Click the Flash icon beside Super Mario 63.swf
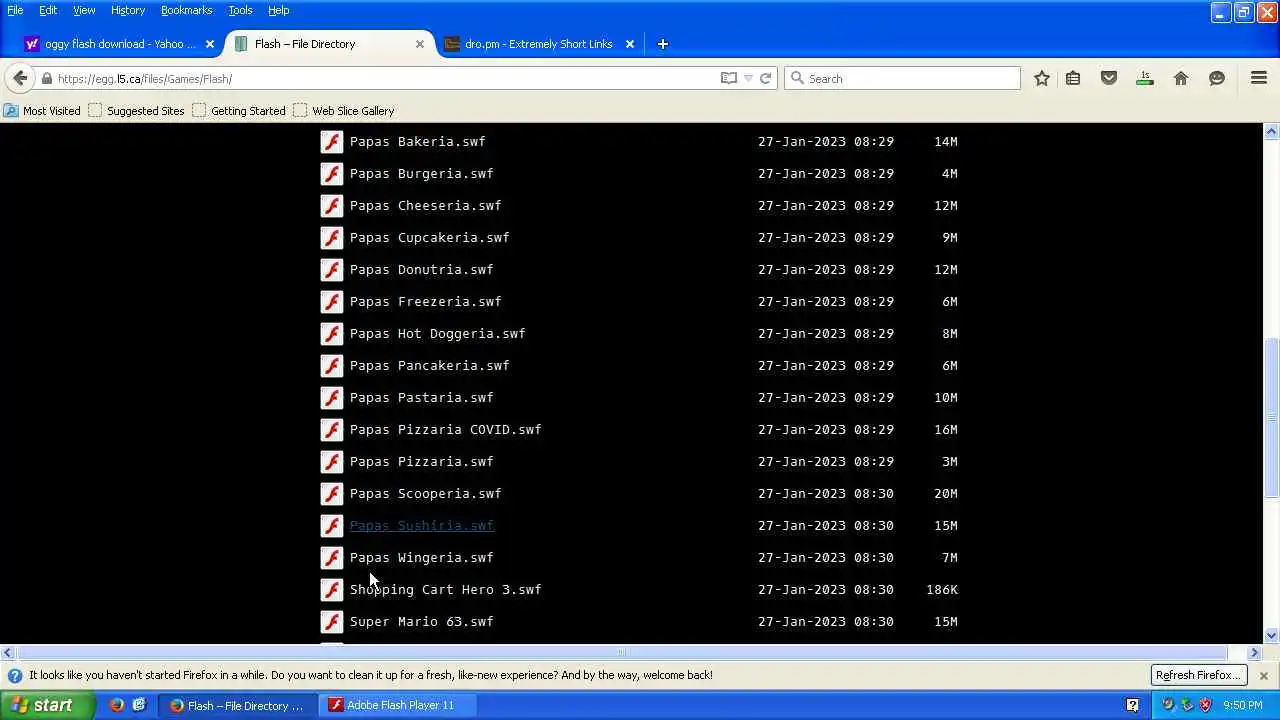 coord(331,622)
